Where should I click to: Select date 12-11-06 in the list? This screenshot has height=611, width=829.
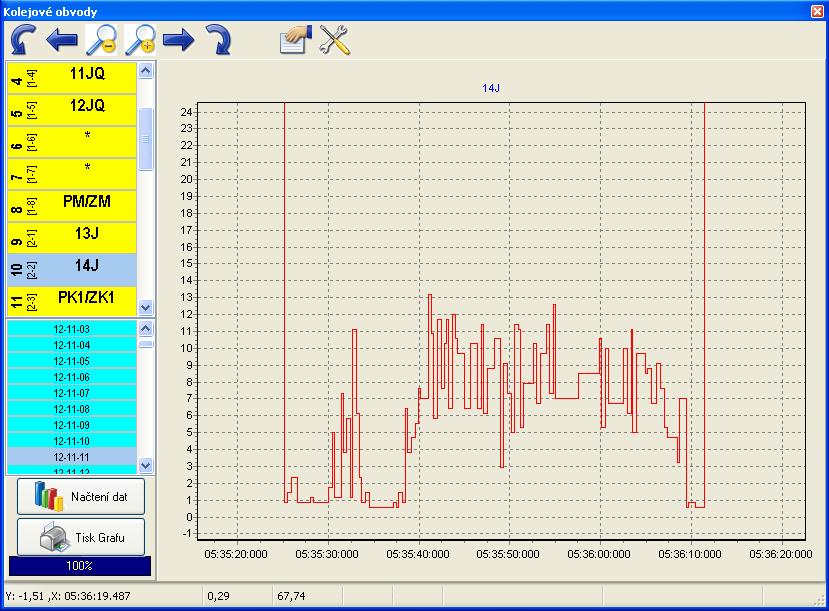click(72, 377)
